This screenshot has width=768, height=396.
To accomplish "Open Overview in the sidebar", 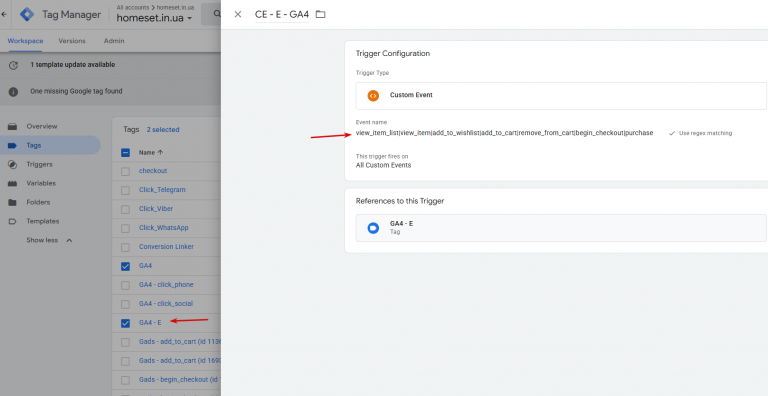I will click(42, 126).
